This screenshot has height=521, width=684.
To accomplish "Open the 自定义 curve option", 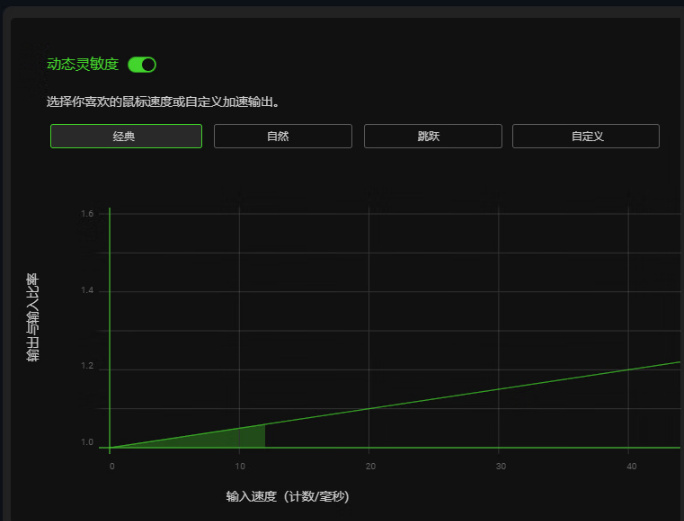I will coord(586,136).
